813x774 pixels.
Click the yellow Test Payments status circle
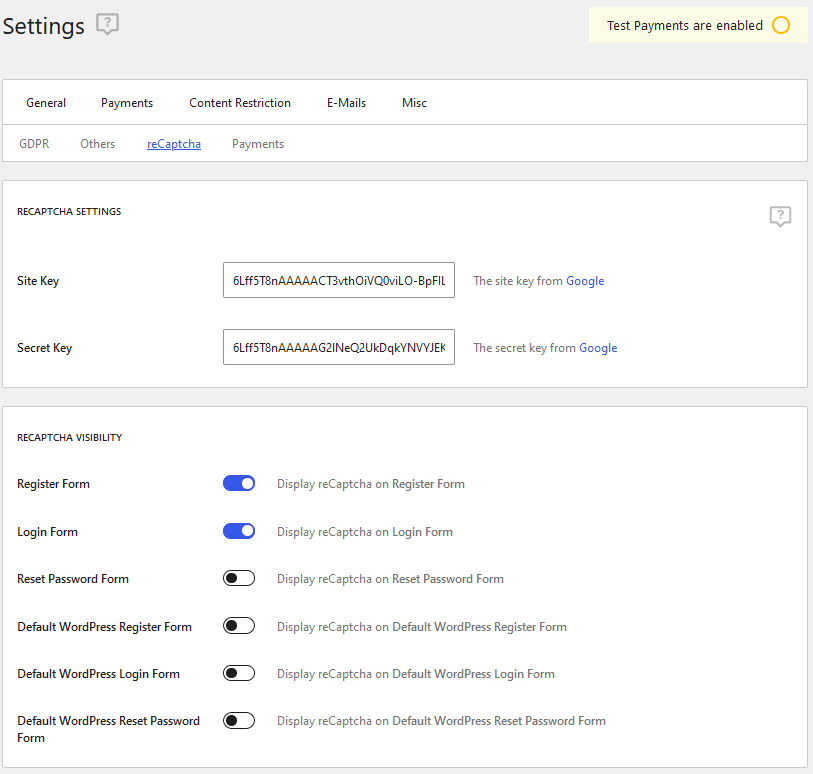click(781, 26)
